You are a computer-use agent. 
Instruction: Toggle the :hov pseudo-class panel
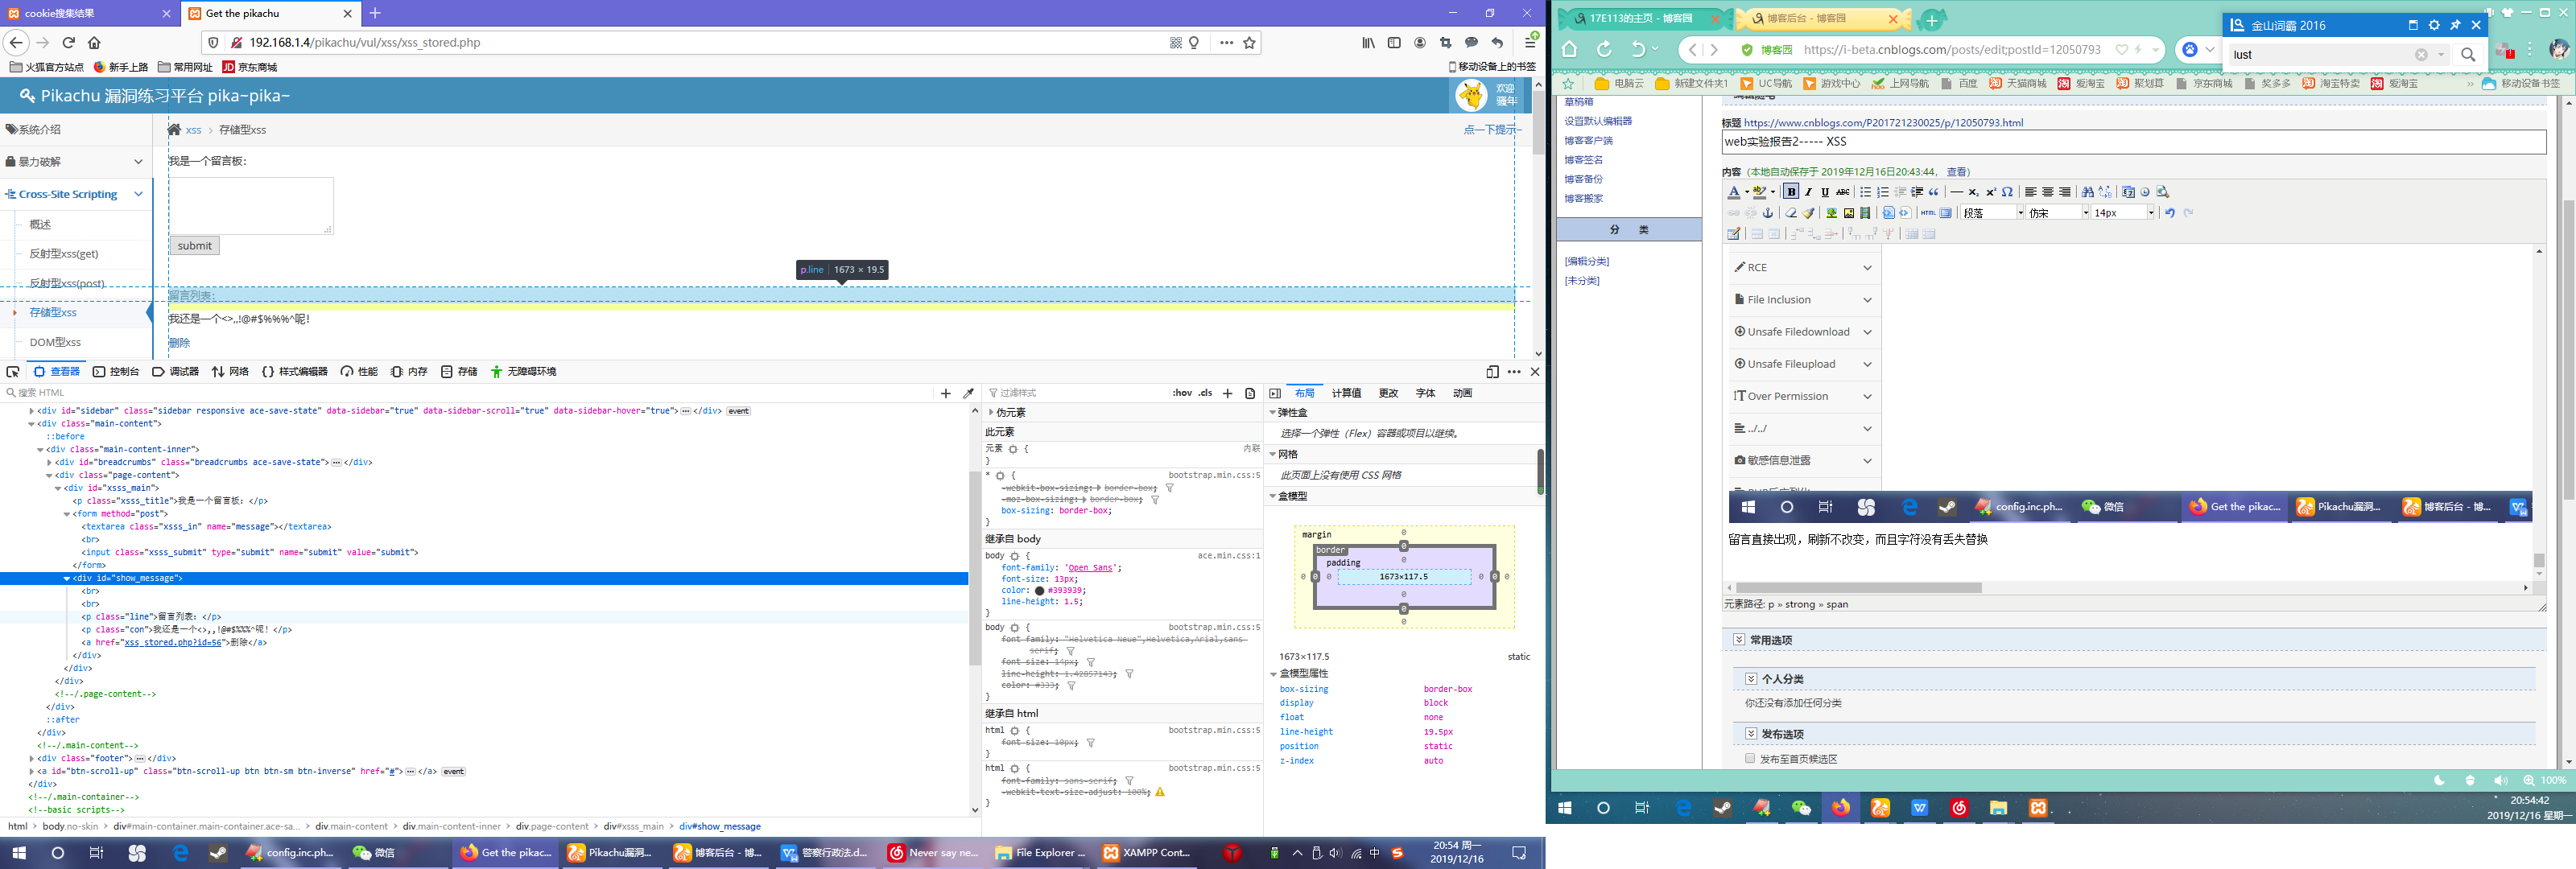tap(1182, 393)
